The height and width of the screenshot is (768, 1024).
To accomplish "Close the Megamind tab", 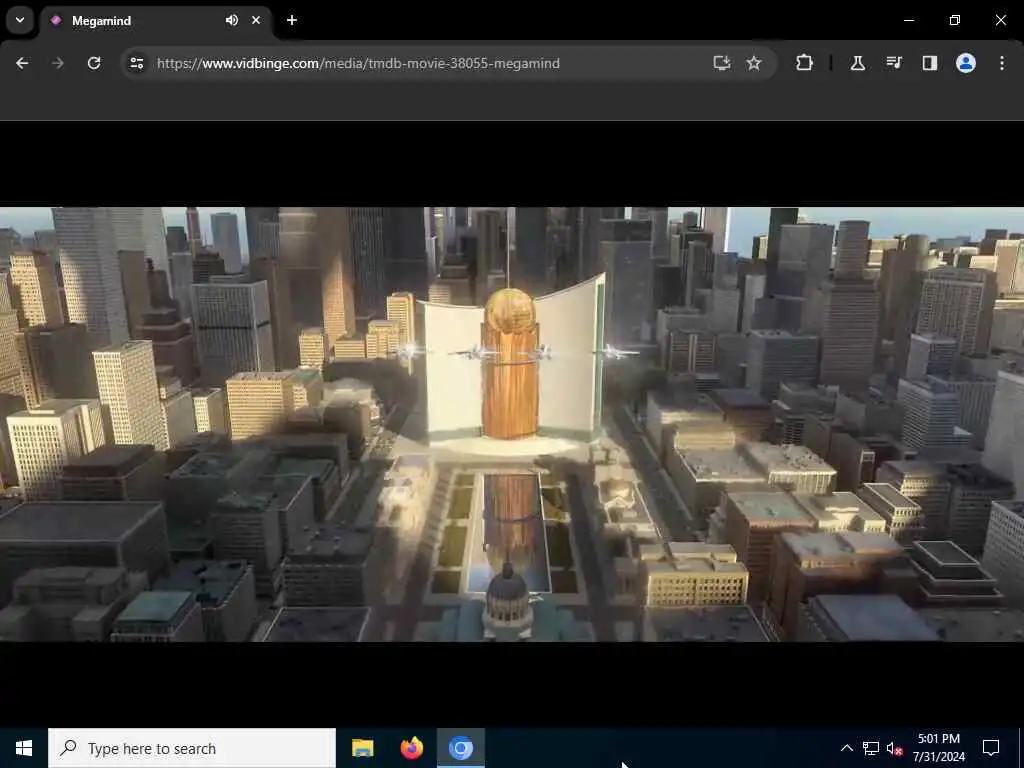I will 256,20.
